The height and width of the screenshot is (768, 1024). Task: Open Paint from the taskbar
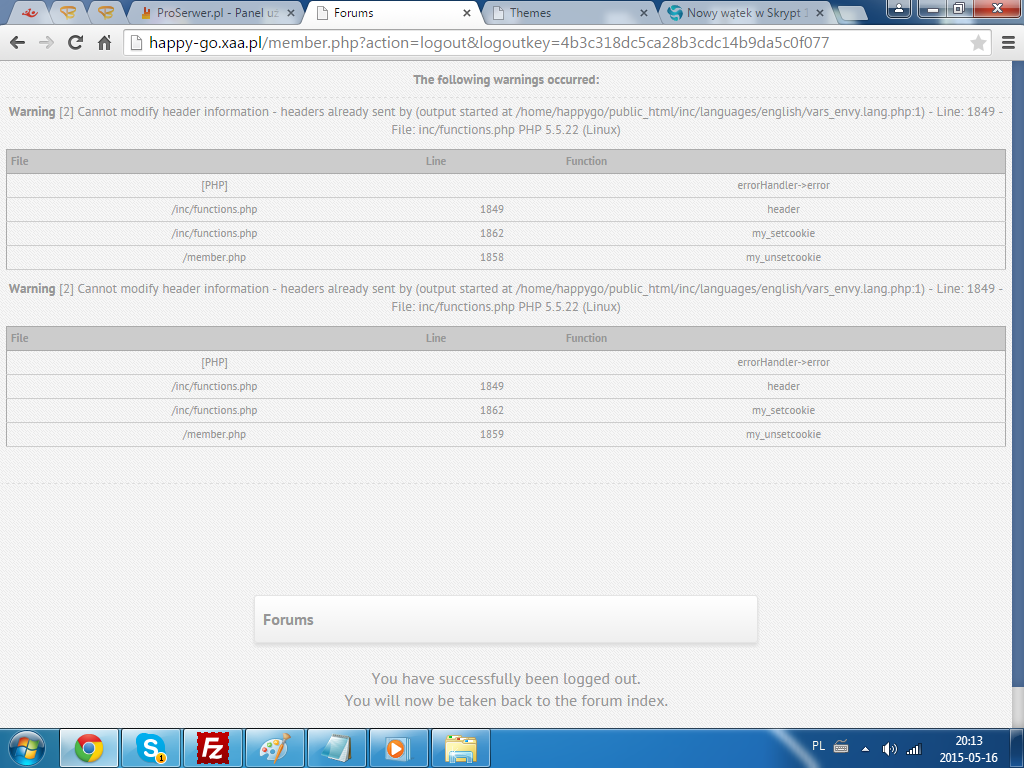click(x=275, y=748)
